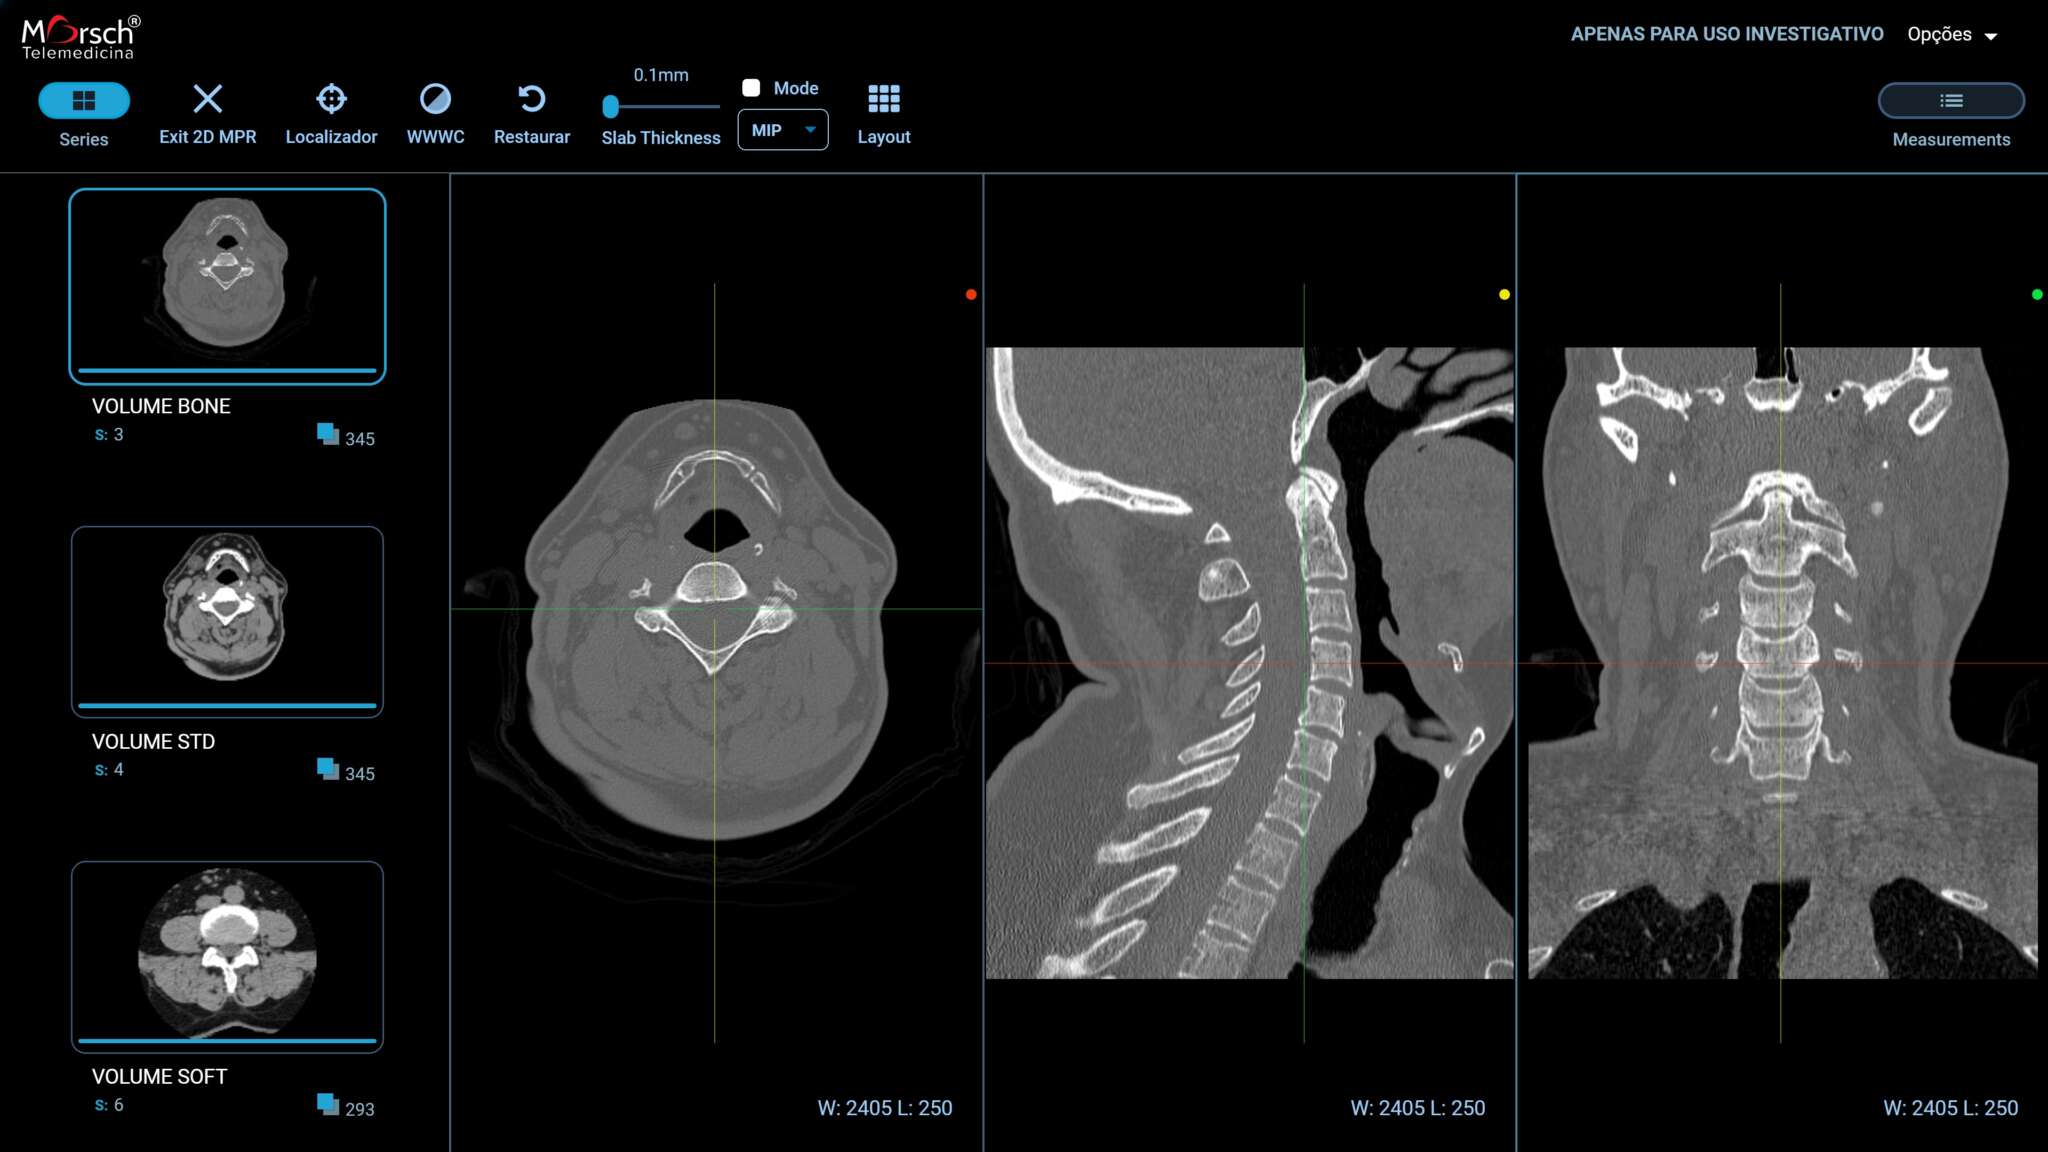Open the MIP mode dropdown

[782, 130]
